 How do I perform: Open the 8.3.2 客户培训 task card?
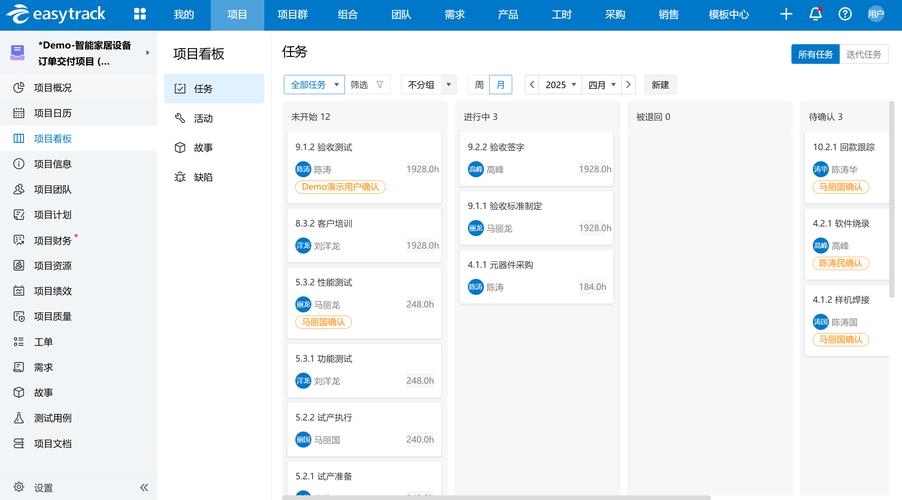coord(364,235)
